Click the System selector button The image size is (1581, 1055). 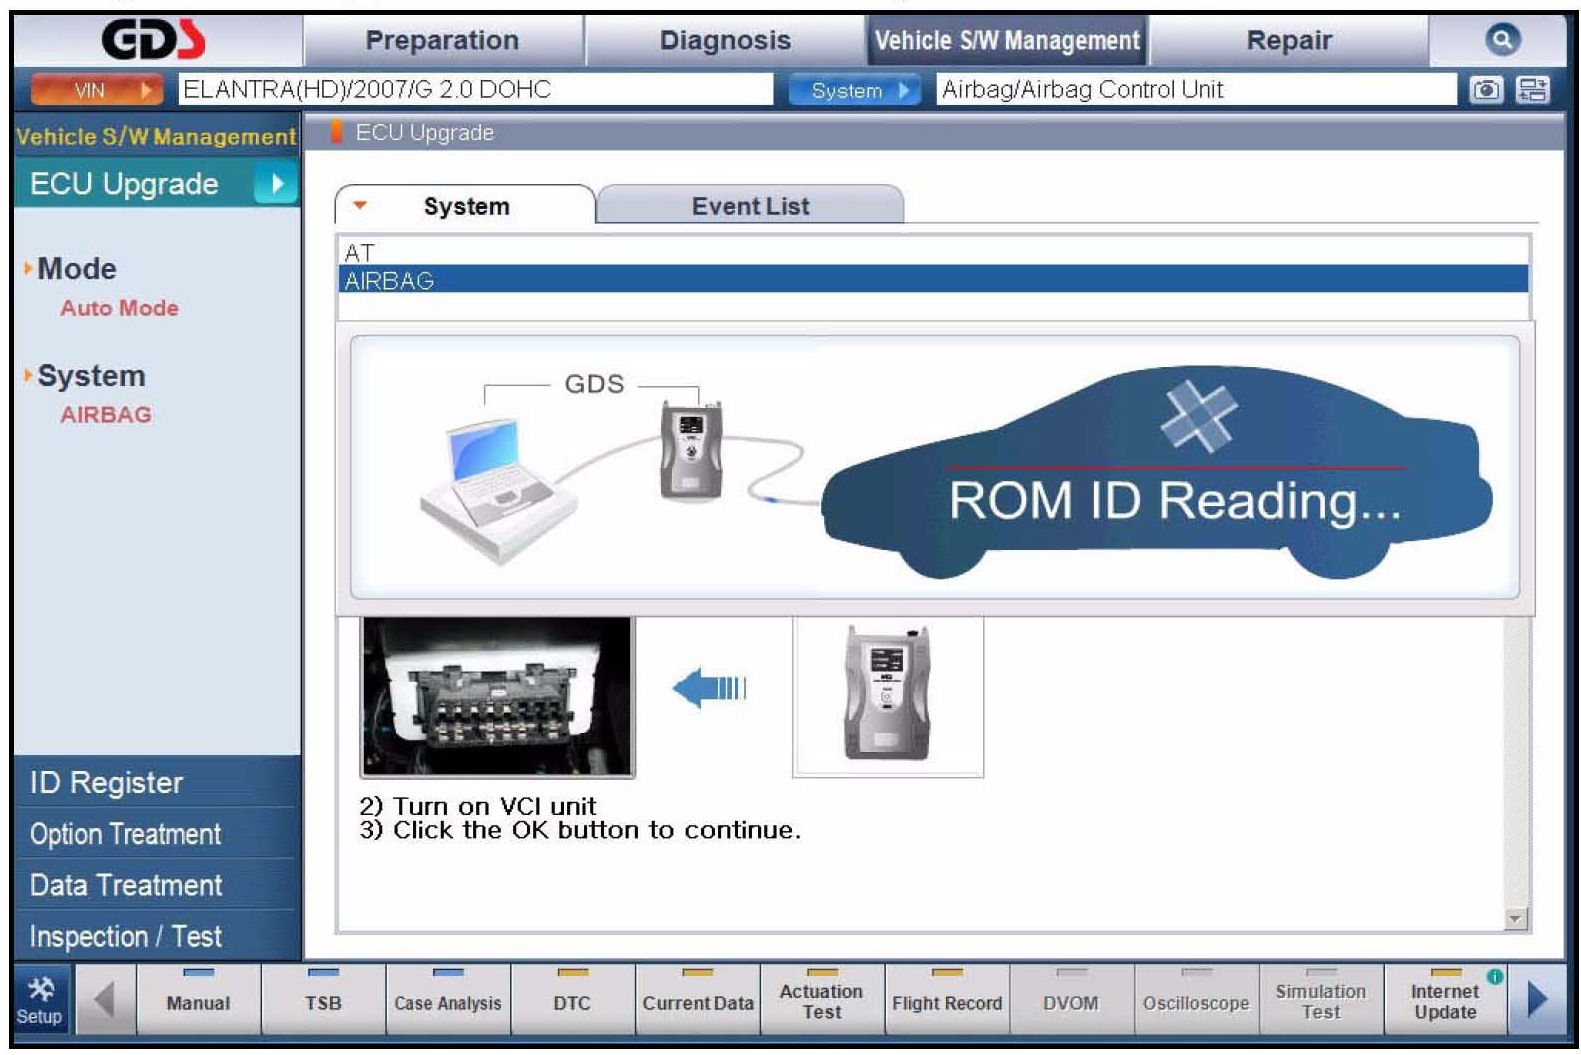pos(855,90)
